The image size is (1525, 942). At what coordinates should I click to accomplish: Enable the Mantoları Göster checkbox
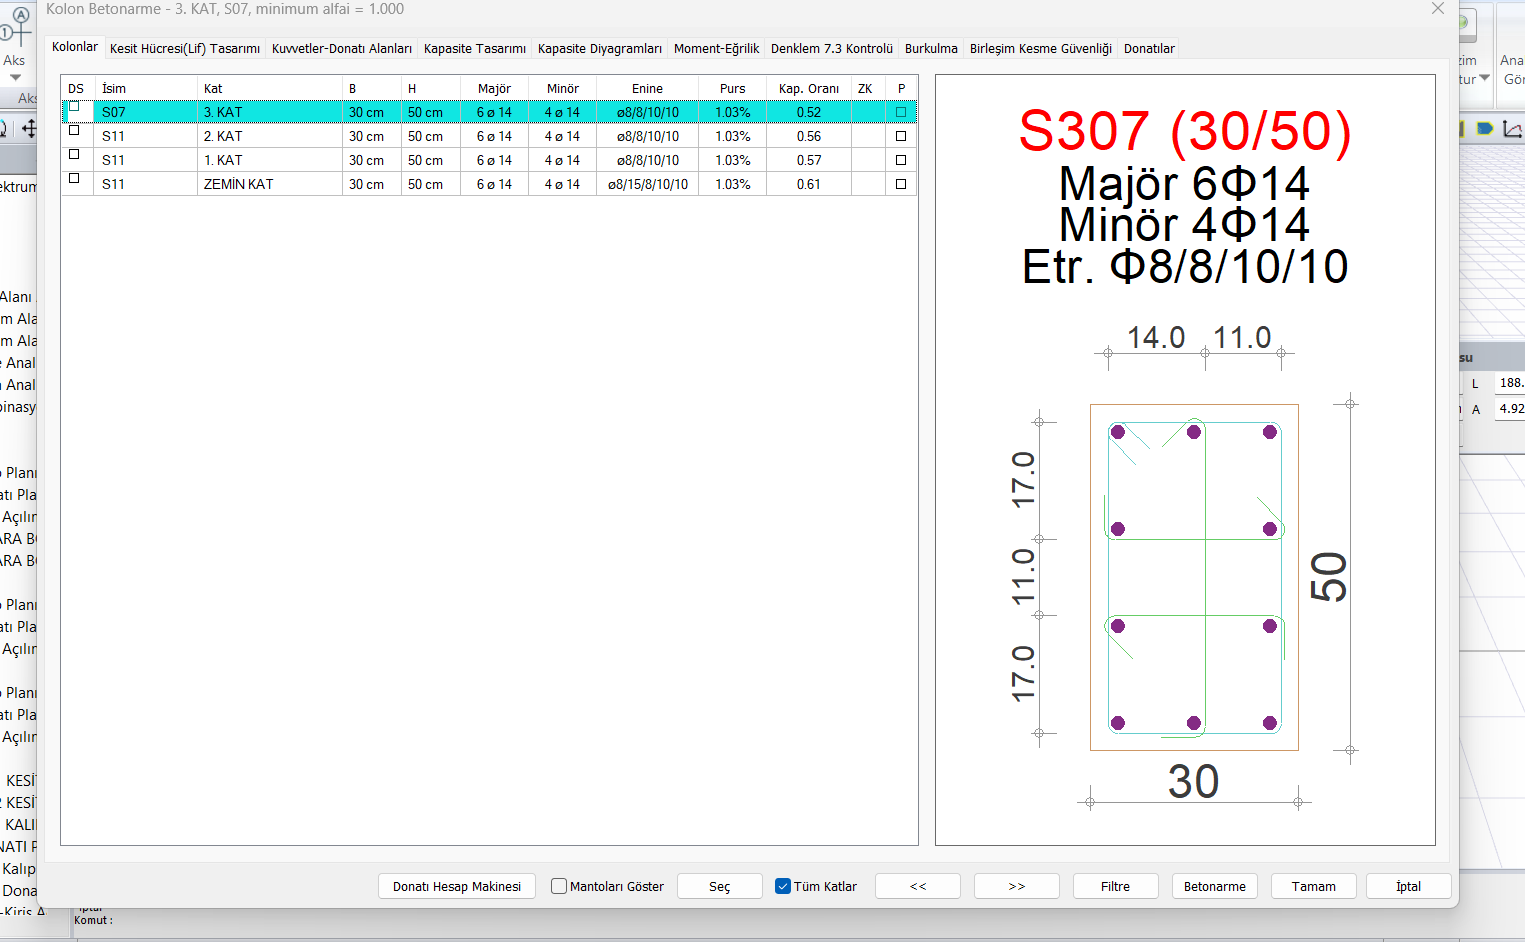(x=559, y=886)
